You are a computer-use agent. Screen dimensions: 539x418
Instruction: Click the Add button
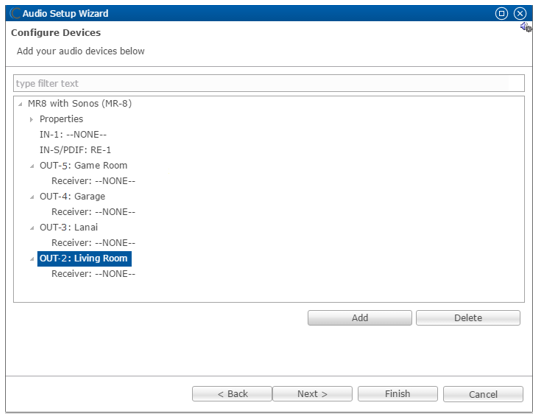(x=360, y=318)
